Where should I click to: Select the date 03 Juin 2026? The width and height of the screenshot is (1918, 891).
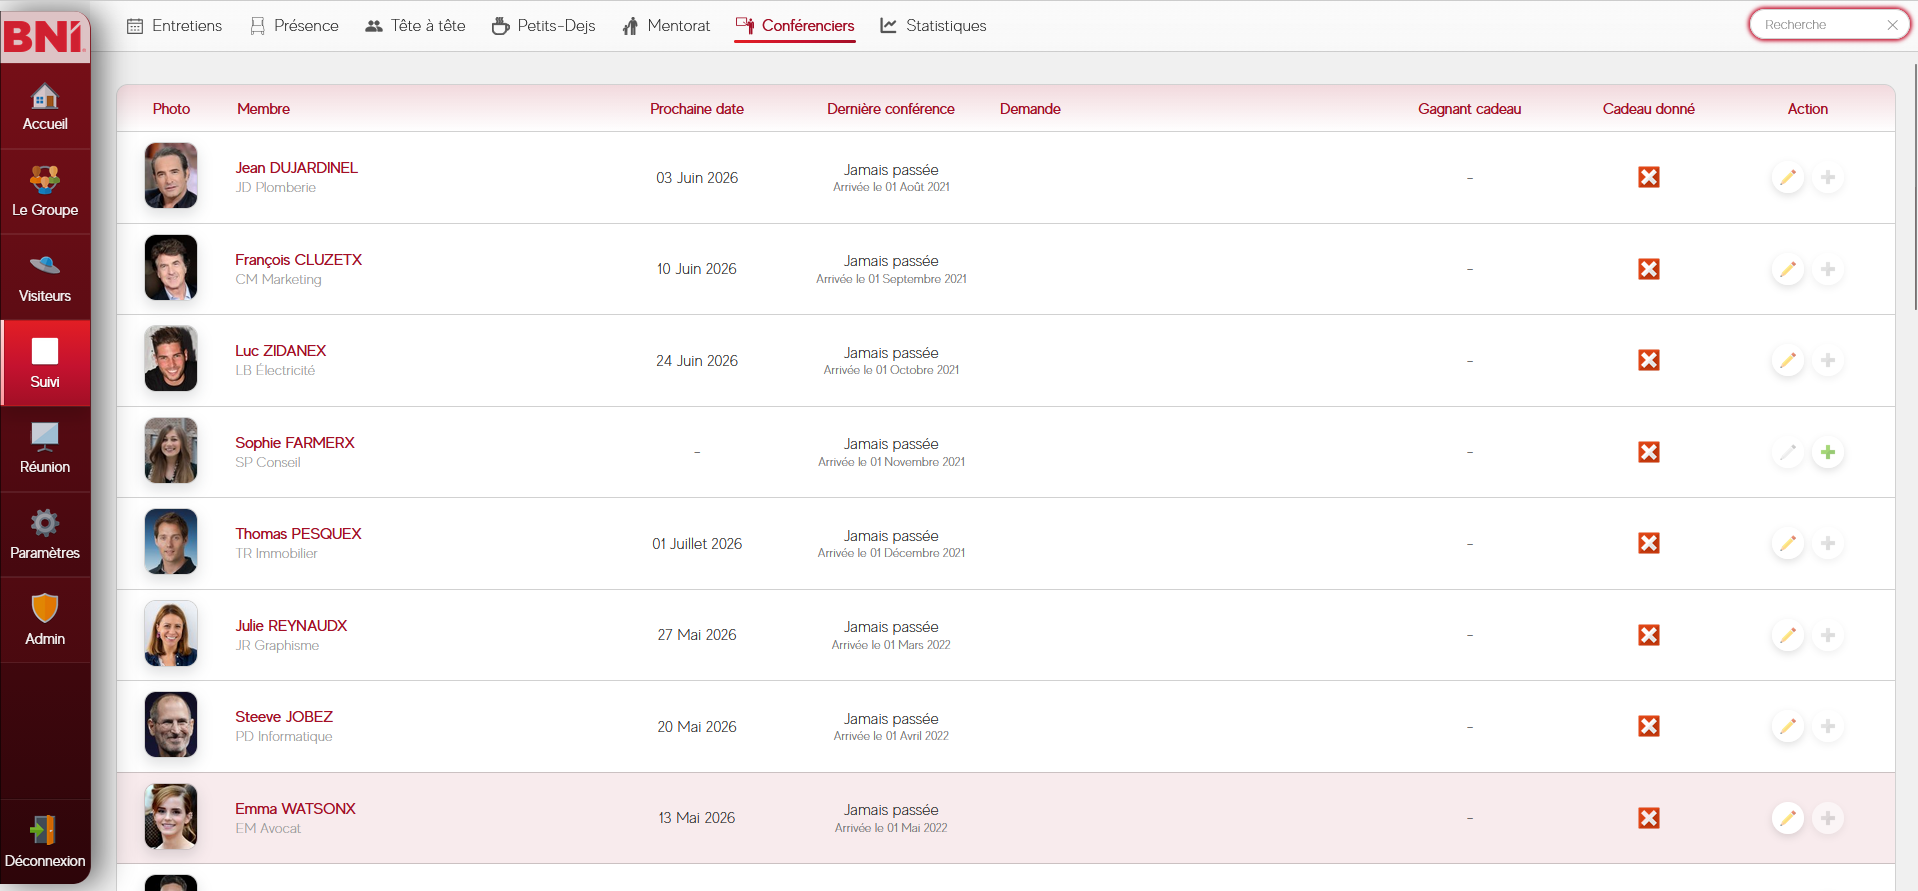coord(697,178)
